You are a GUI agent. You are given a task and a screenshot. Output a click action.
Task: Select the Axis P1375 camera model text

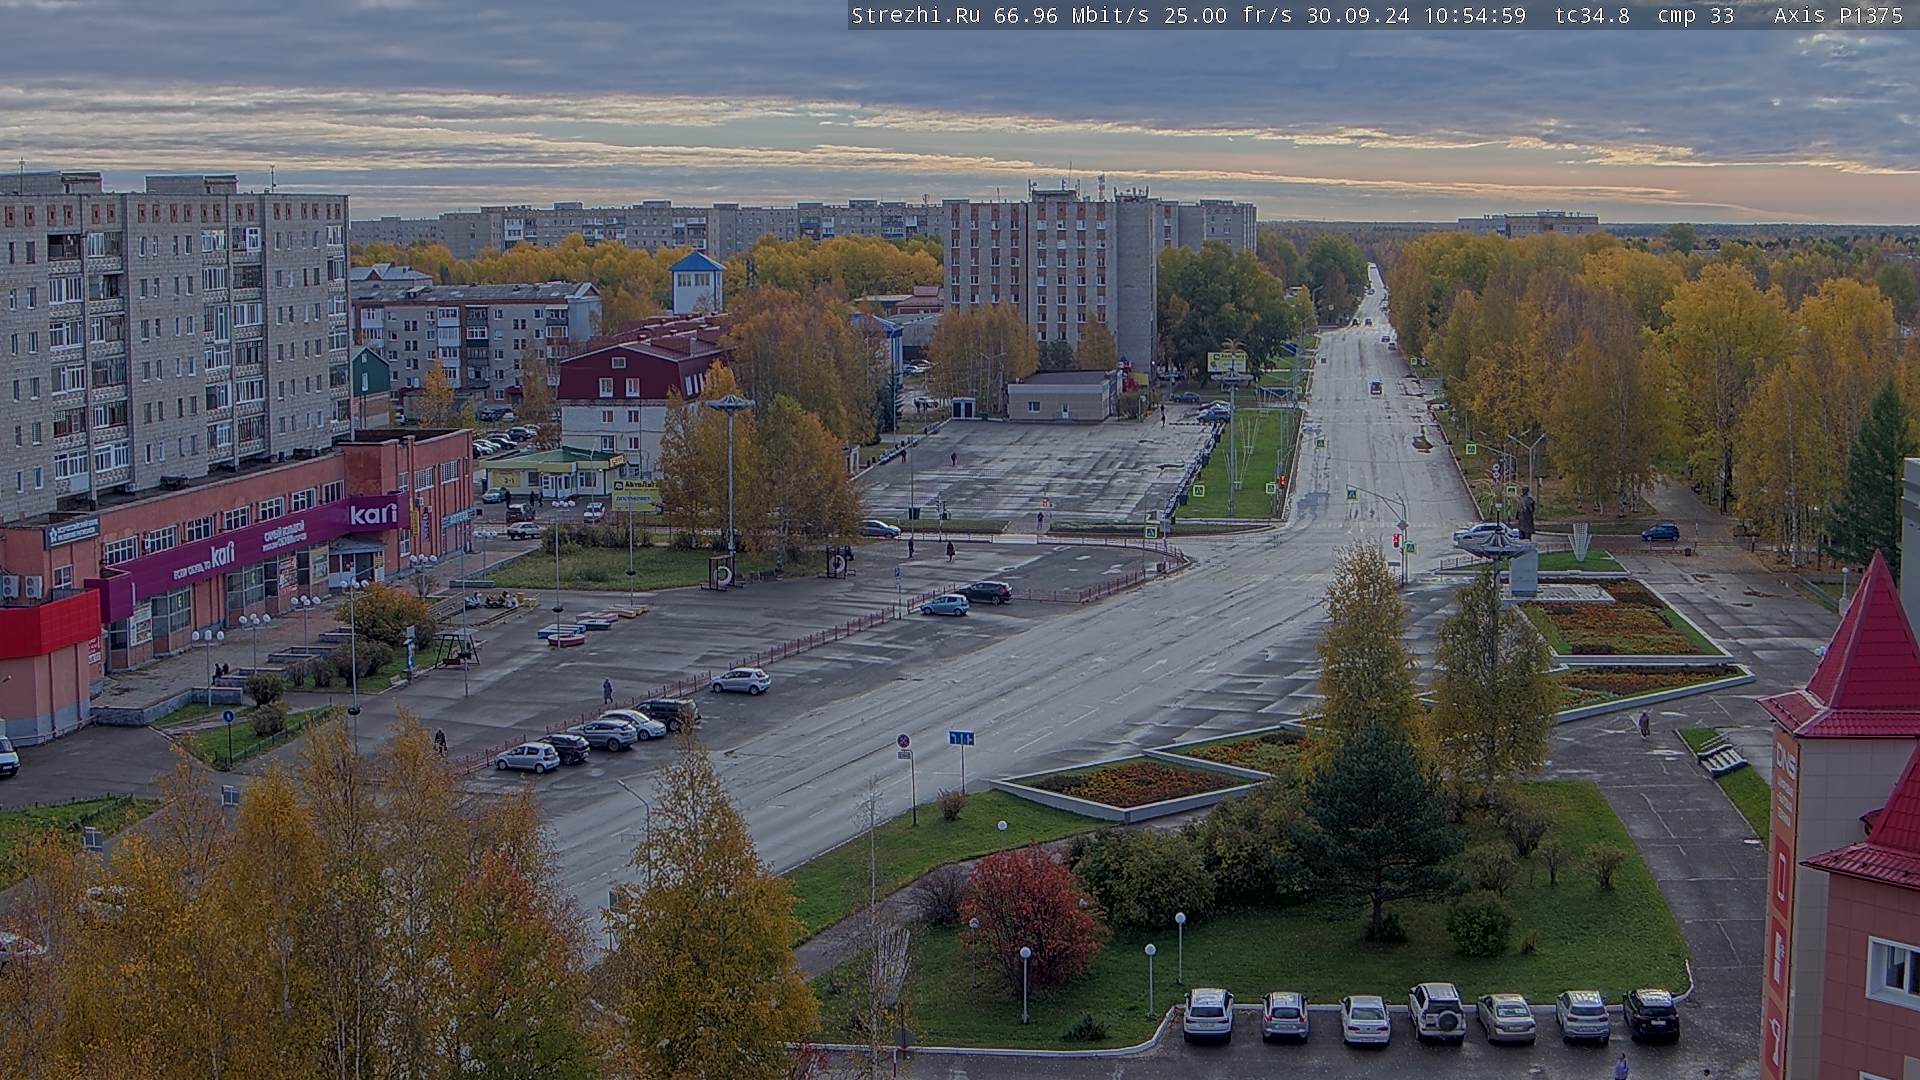(x=1838, y=15)
